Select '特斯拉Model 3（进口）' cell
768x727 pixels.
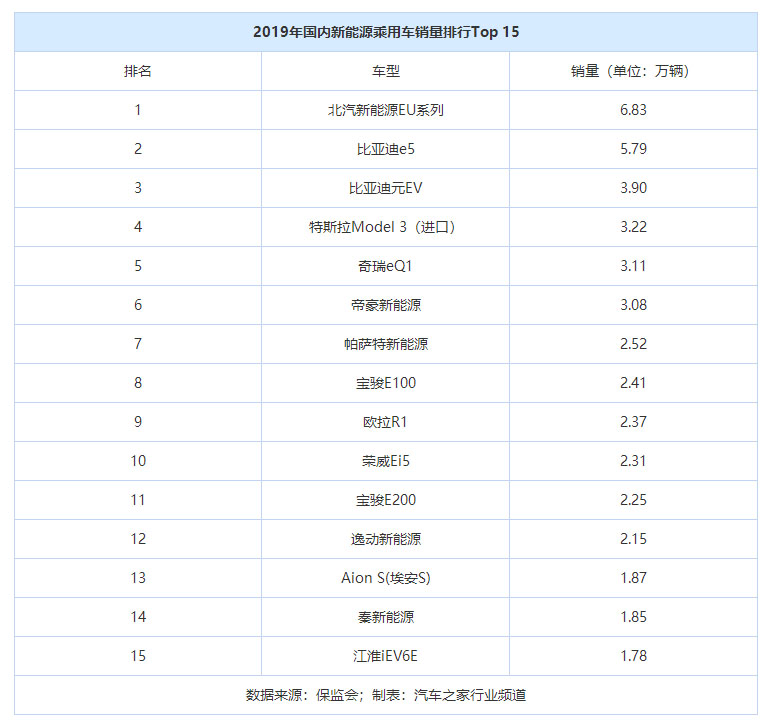pyautogui.click(x=385, y=227)
